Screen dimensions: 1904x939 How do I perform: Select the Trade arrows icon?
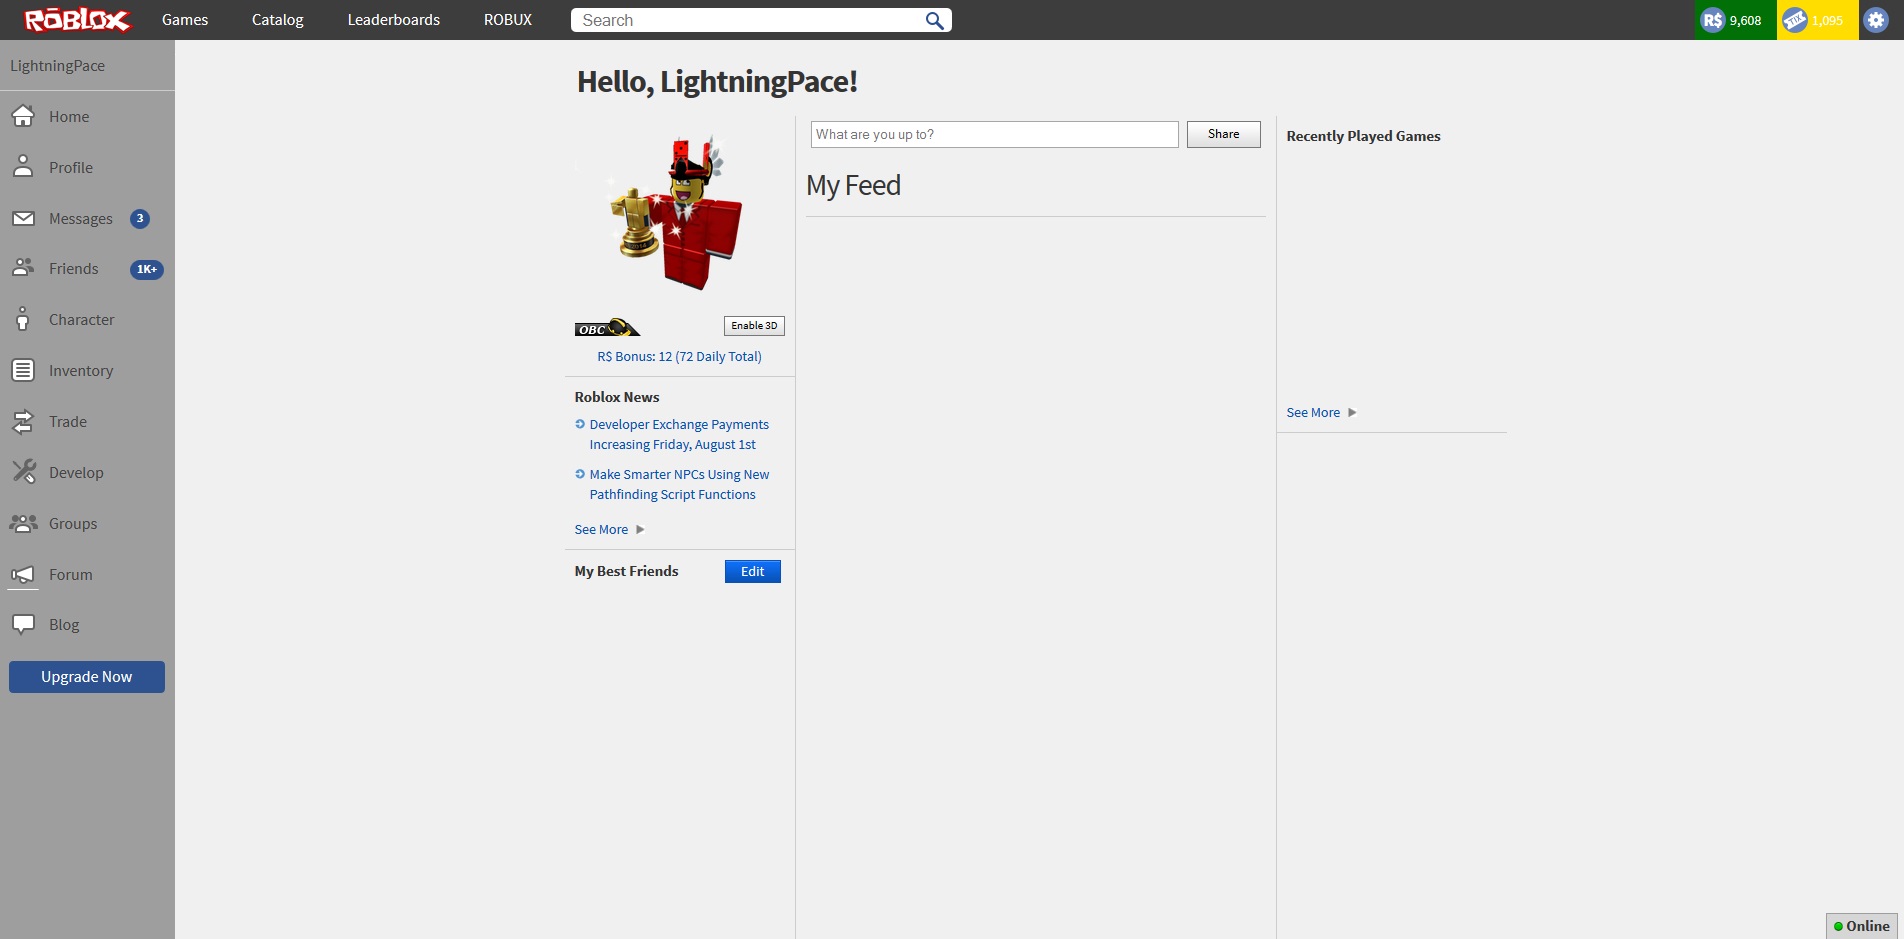point(24,421)
